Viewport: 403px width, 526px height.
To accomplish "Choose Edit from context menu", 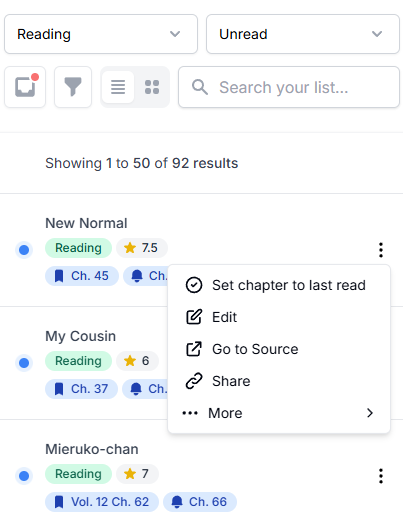I will pos(279,317).
